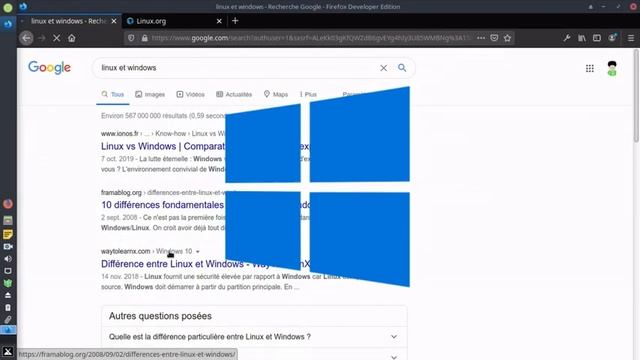Open 10 différences fondamentales result link
640x360 pixels.
[163, 205]
